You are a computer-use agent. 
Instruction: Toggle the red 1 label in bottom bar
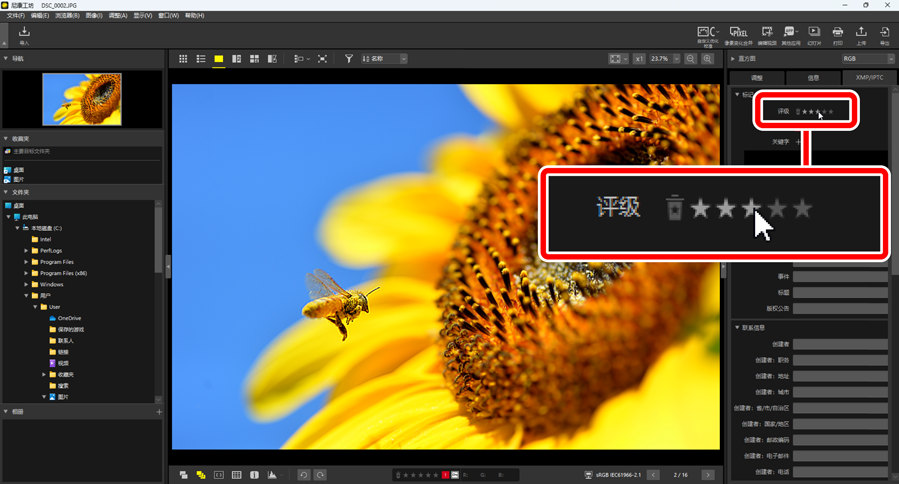[x=446, y=475]
